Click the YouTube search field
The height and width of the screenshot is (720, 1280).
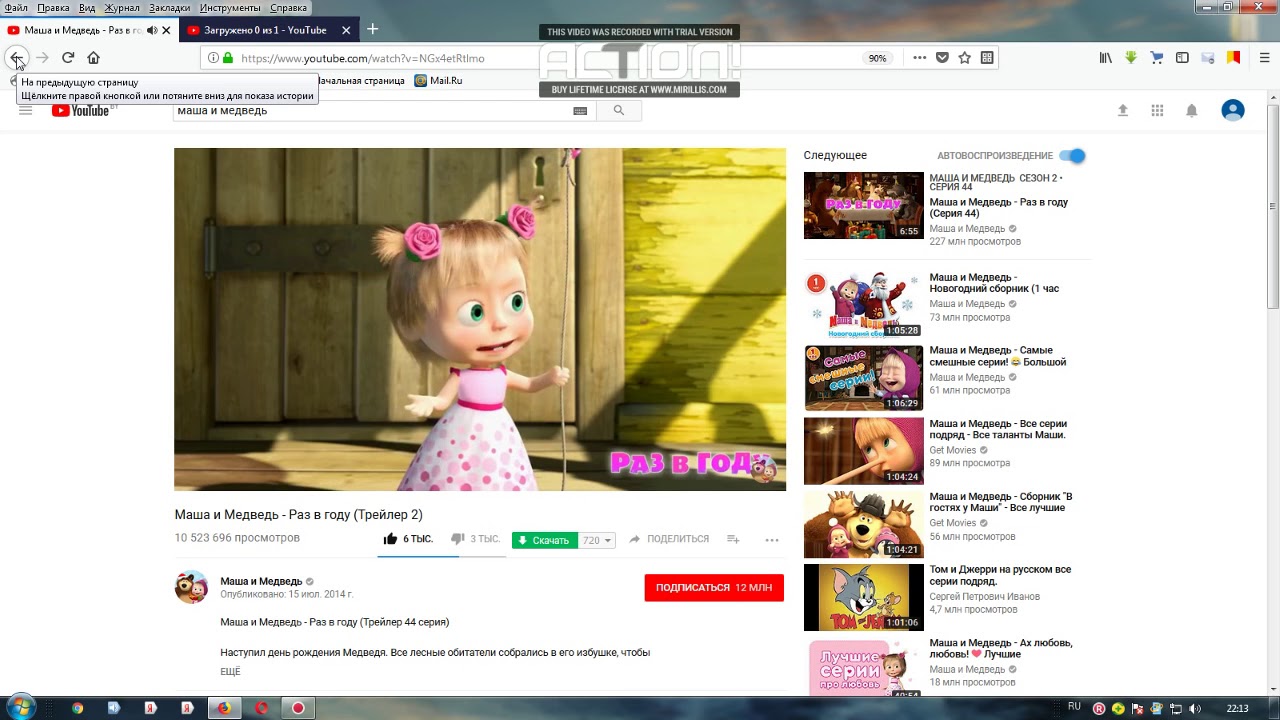(x=370, y=110)
